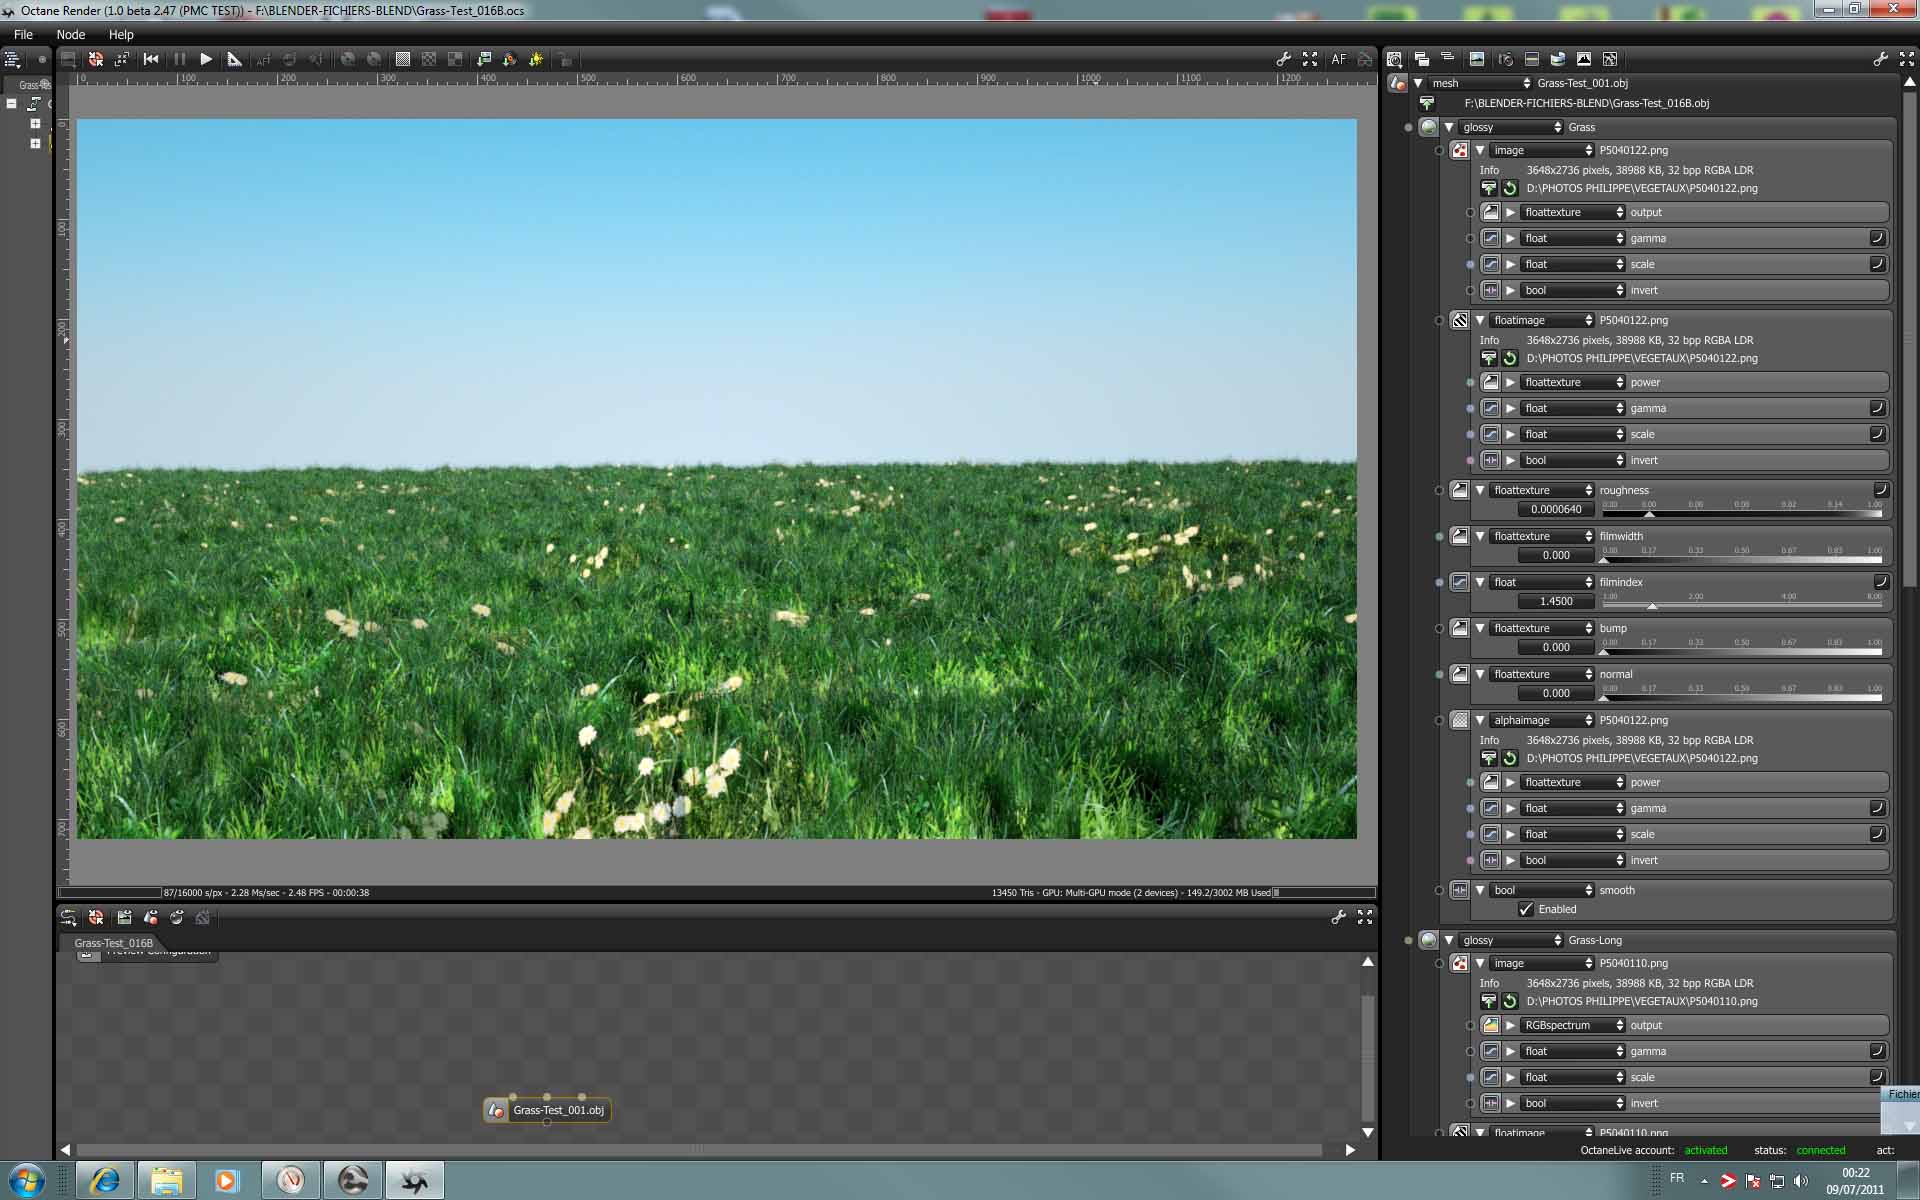Switch to Grass-Test_016B graph tab
Viewport: 1920px width, 1200px height.
pos(113,943)
